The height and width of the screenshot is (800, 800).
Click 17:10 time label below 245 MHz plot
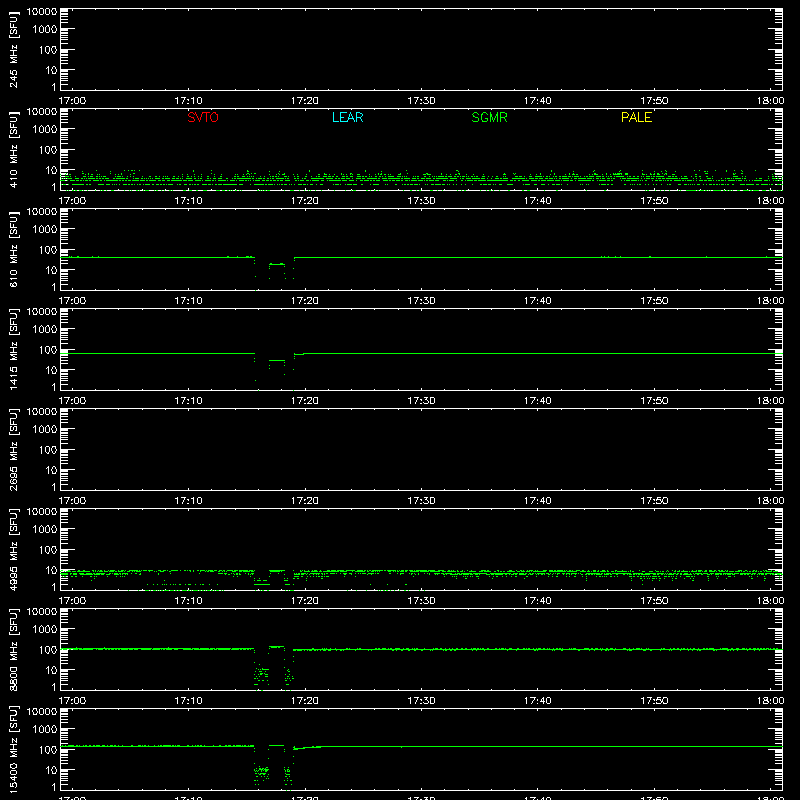(x=188, y=101)
